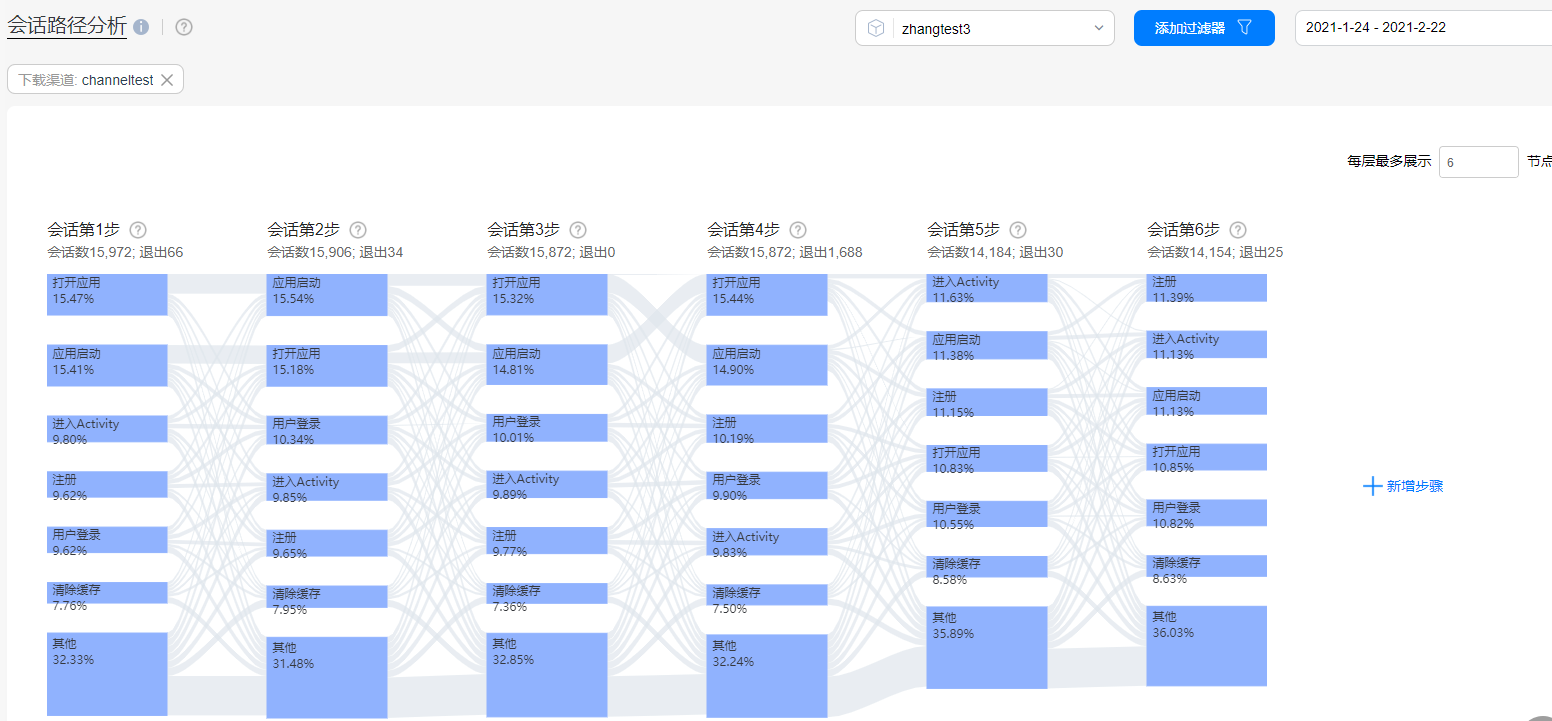Select the 打开应用 node in step 1
Viewport: 1552px width, 721px height.
point(106,293)
